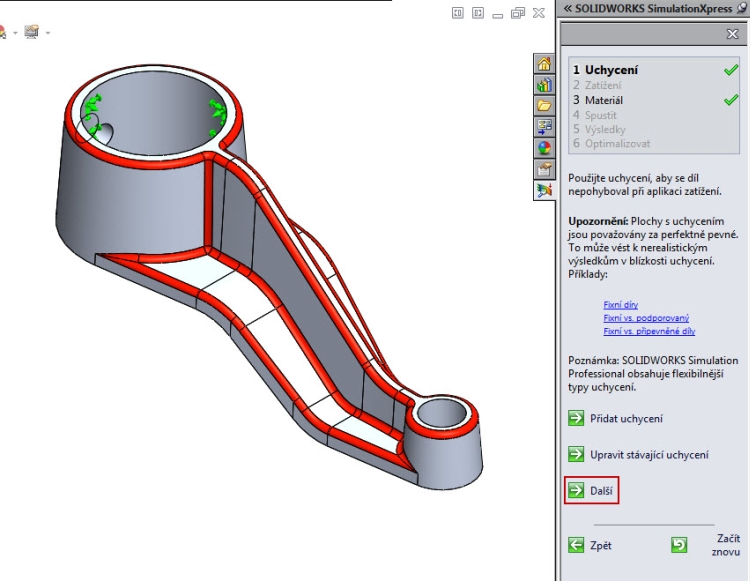Click Začít znovu to restart
This screenshot has height=581, width=750.
pos(705,545)
